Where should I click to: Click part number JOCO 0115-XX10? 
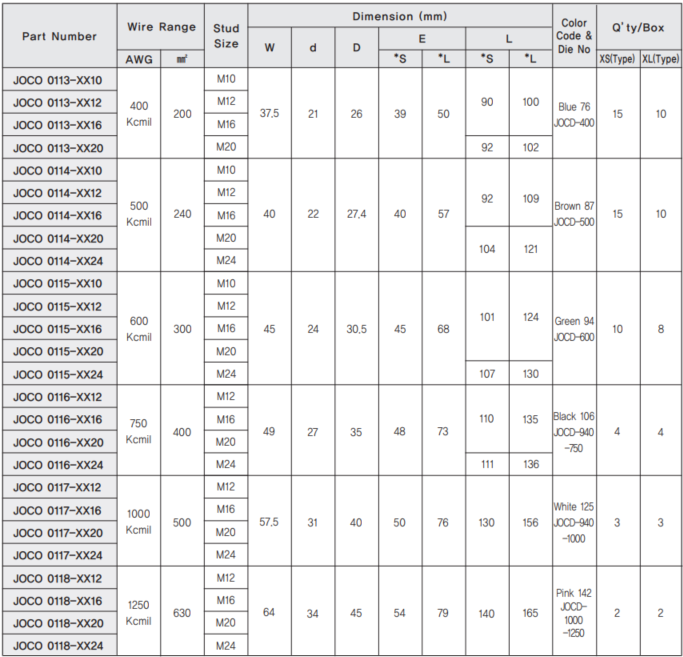click(x=60, y=284)
